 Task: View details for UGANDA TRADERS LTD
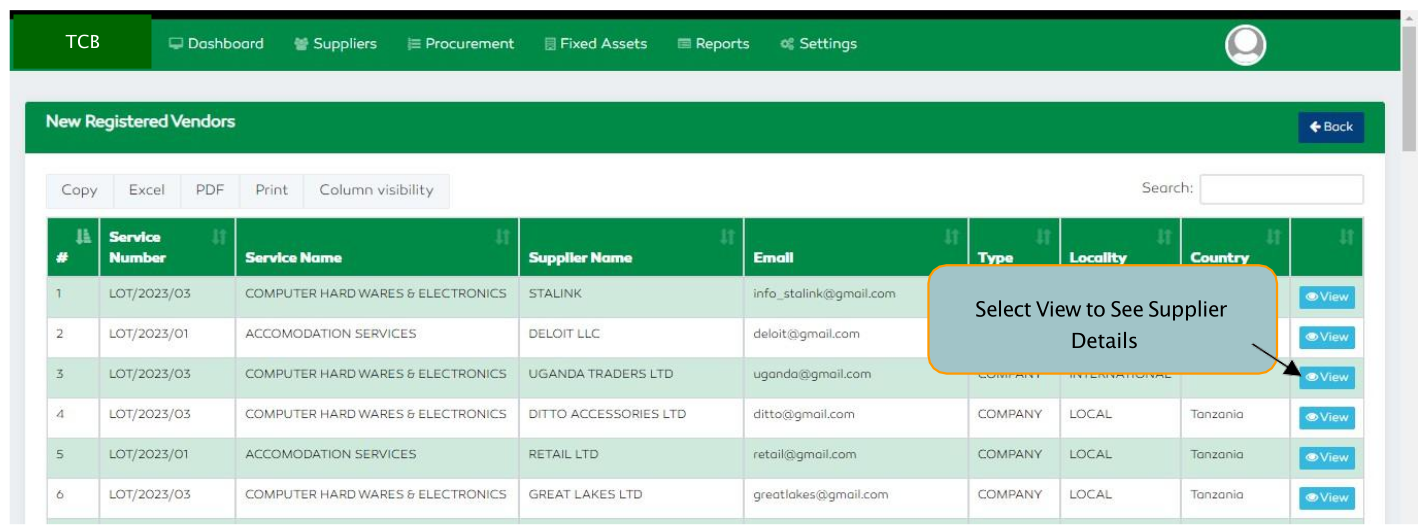pos(1327,377)
